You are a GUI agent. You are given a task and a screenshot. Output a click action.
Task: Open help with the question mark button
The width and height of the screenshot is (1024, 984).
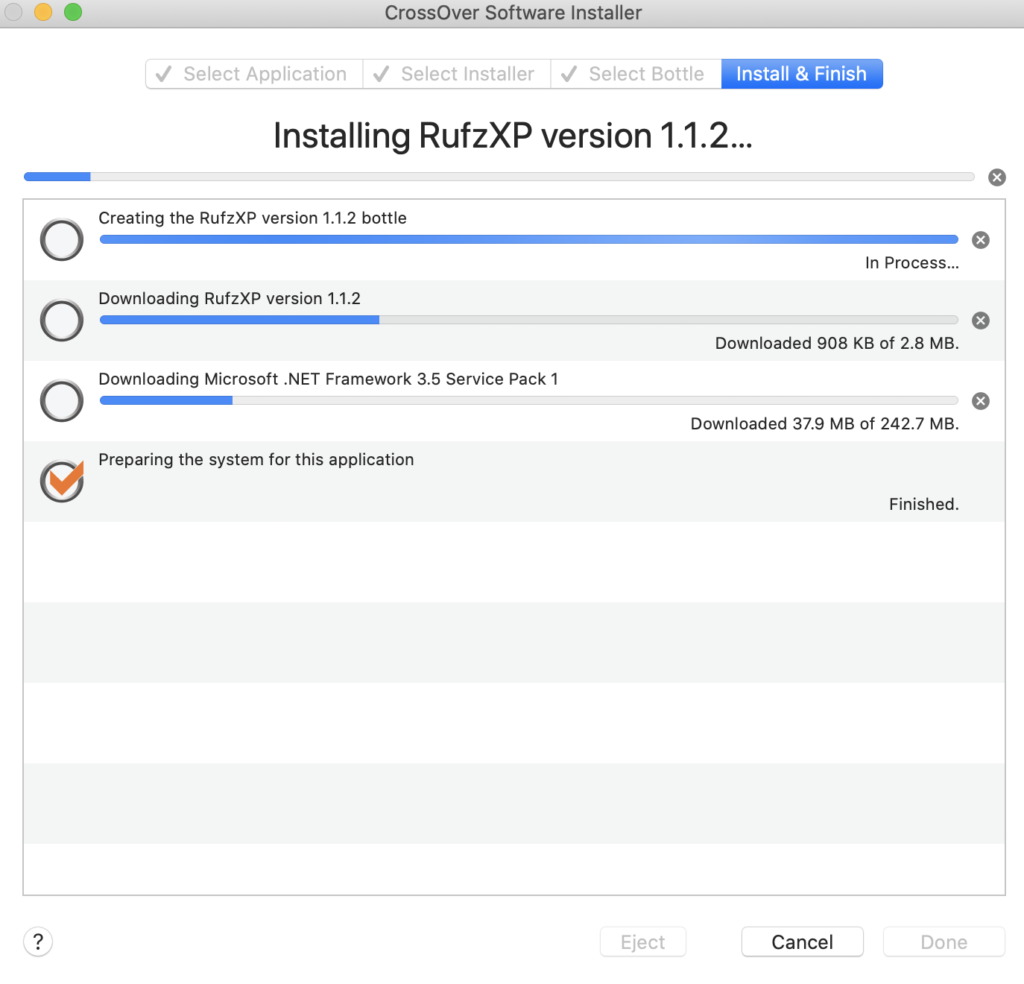click(x=38, y=941)
